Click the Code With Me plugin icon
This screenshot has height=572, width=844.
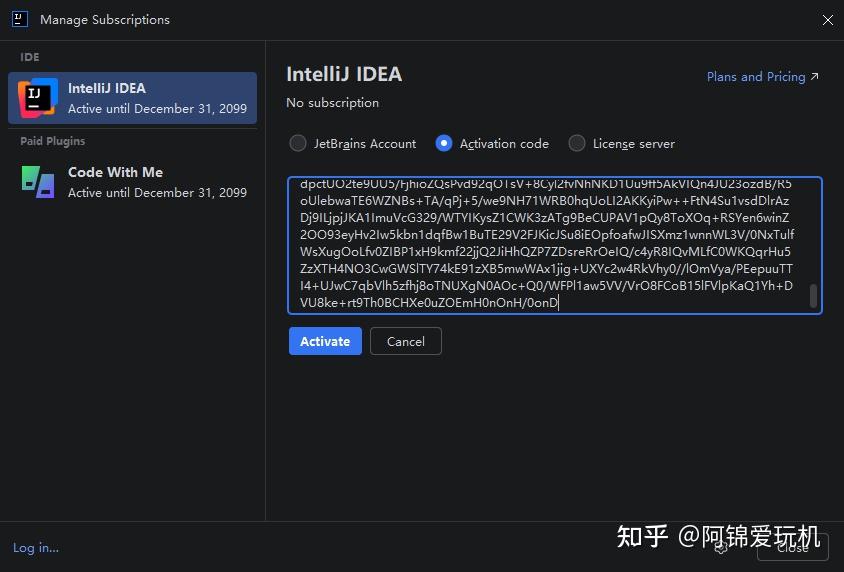pos(38,182)
